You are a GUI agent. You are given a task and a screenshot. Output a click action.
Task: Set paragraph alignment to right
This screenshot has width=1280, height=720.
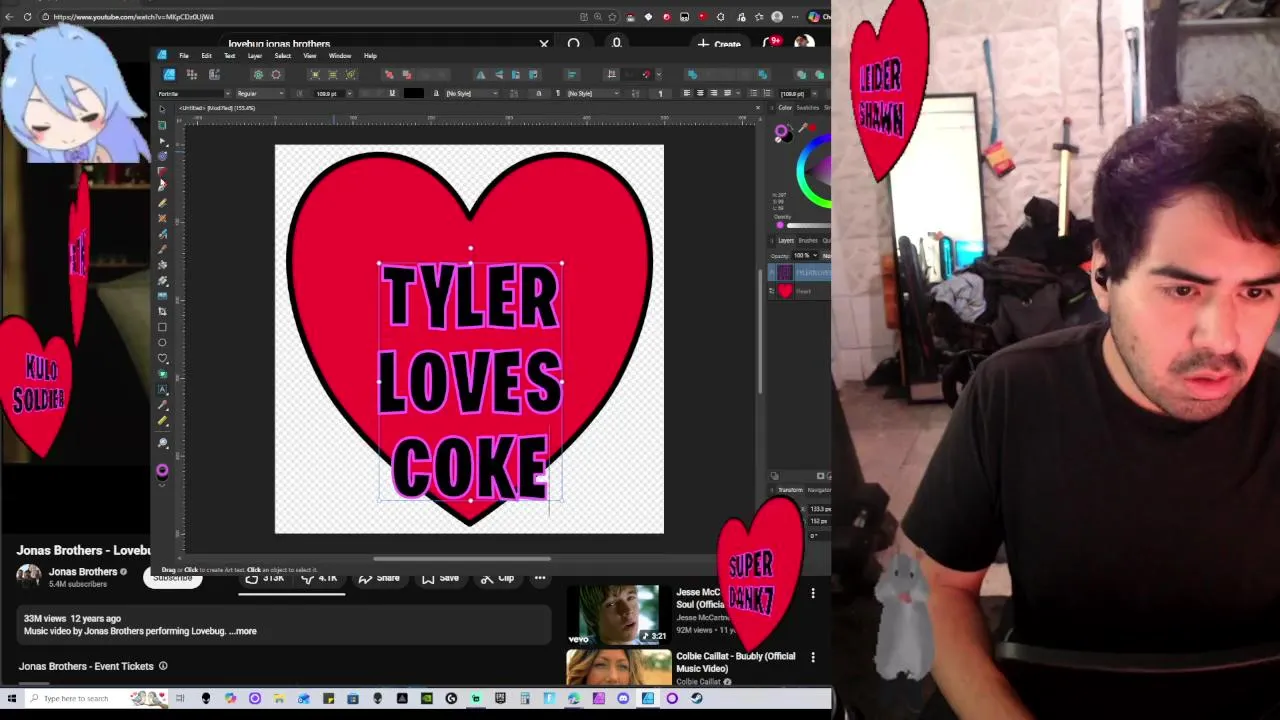[x=713, y=93]
